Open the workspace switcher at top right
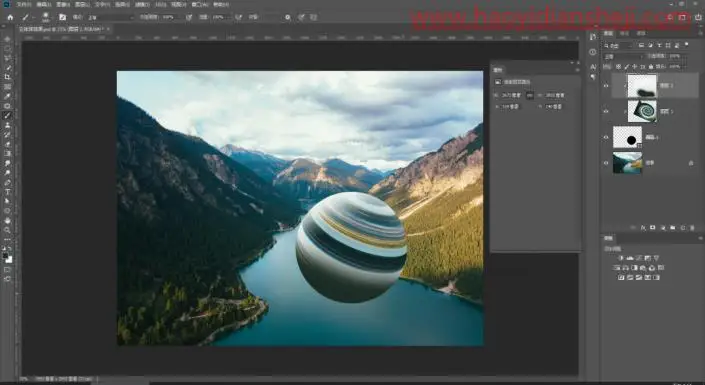The height and width of the screenshot is (385, 705). tap(683, 17)
